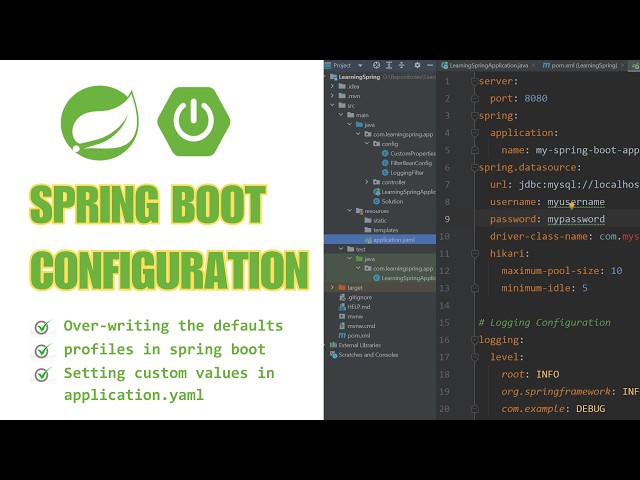Click the Spring Boot power logo

pyautogui.click(x=194, y=121)
